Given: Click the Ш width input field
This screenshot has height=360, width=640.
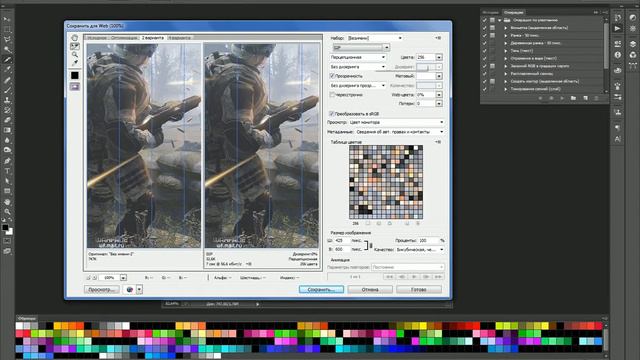Looking at the screenshot, I should [341, 240].
